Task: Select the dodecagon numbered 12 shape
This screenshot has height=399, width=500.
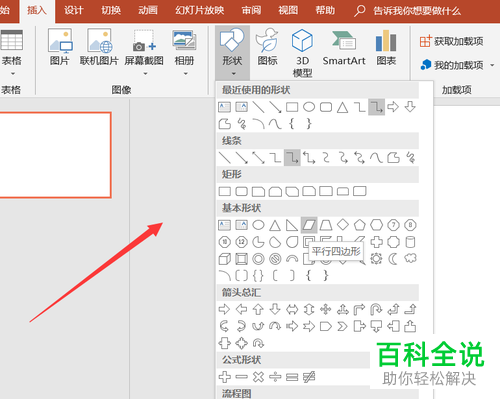Action: [x=241, y=242]
